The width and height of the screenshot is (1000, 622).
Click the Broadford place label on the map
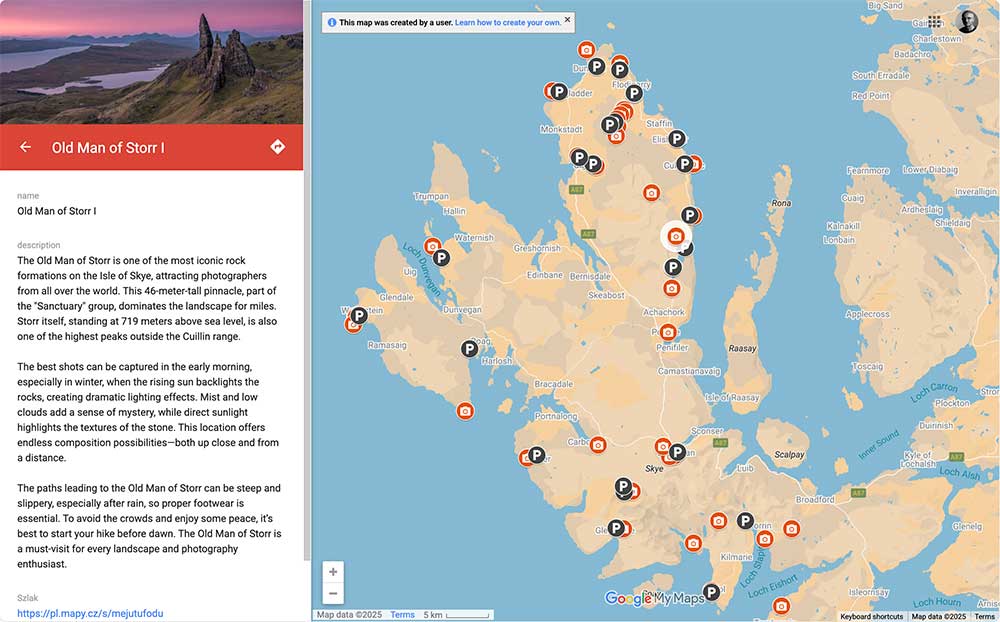coord(815,500)
